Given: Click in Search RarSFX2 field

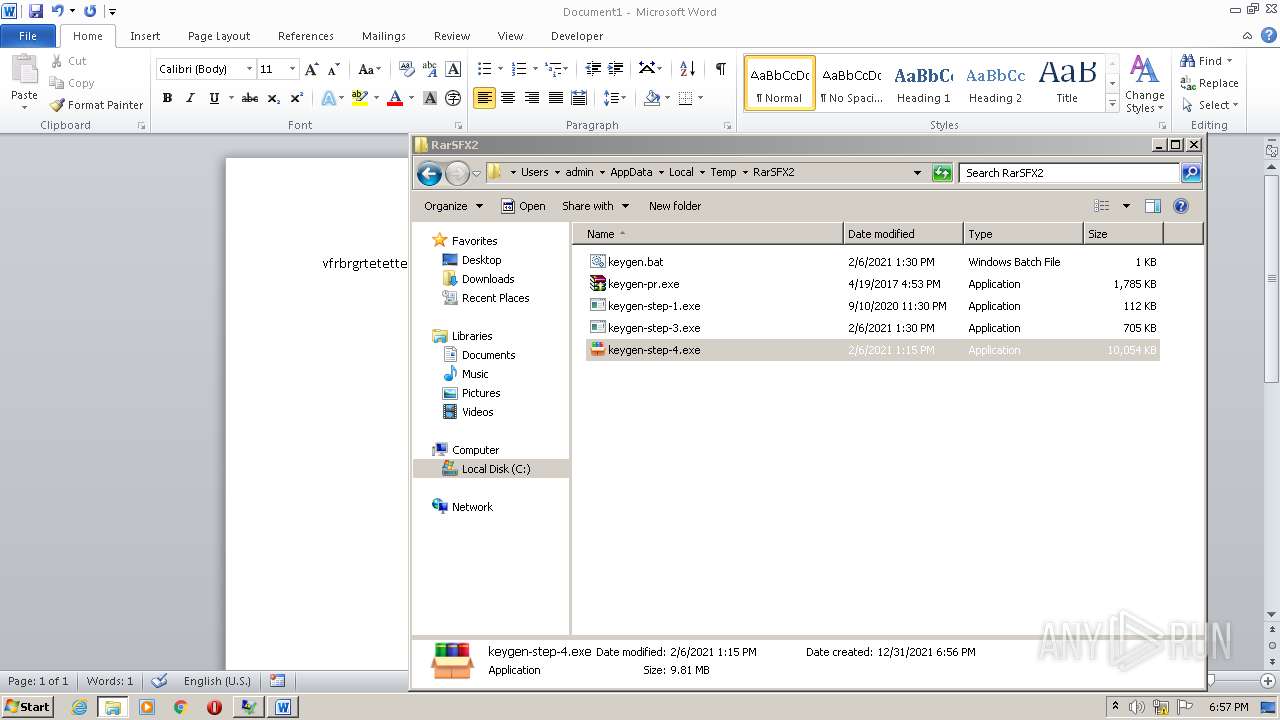Looking at the screenshot, I should pos(1069,173).
